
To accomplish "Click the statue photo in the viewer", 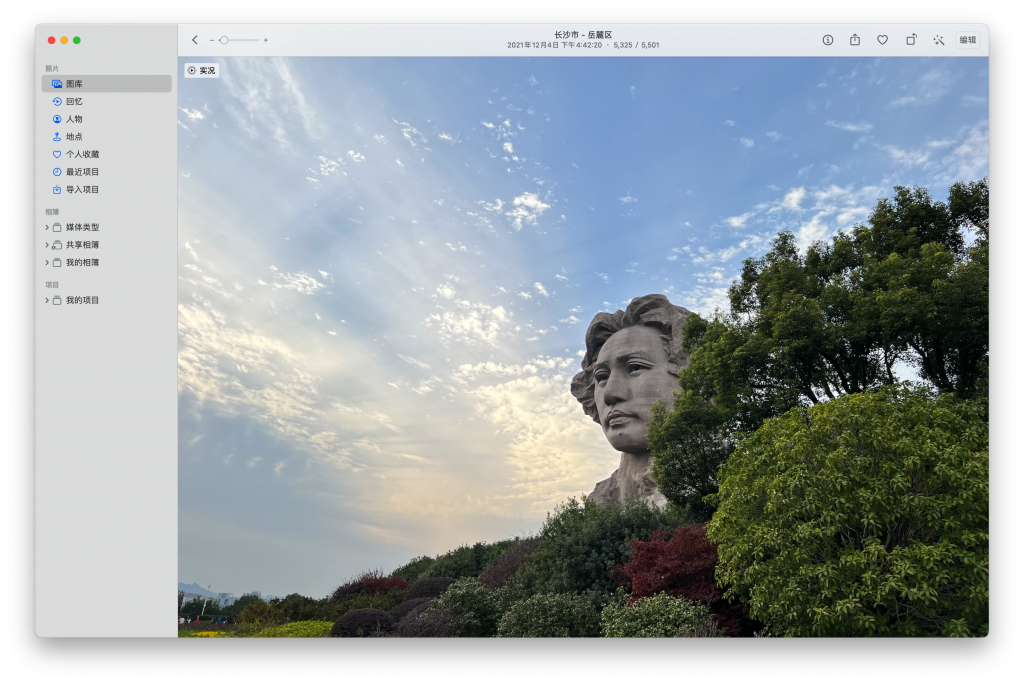I will (583, 346).
